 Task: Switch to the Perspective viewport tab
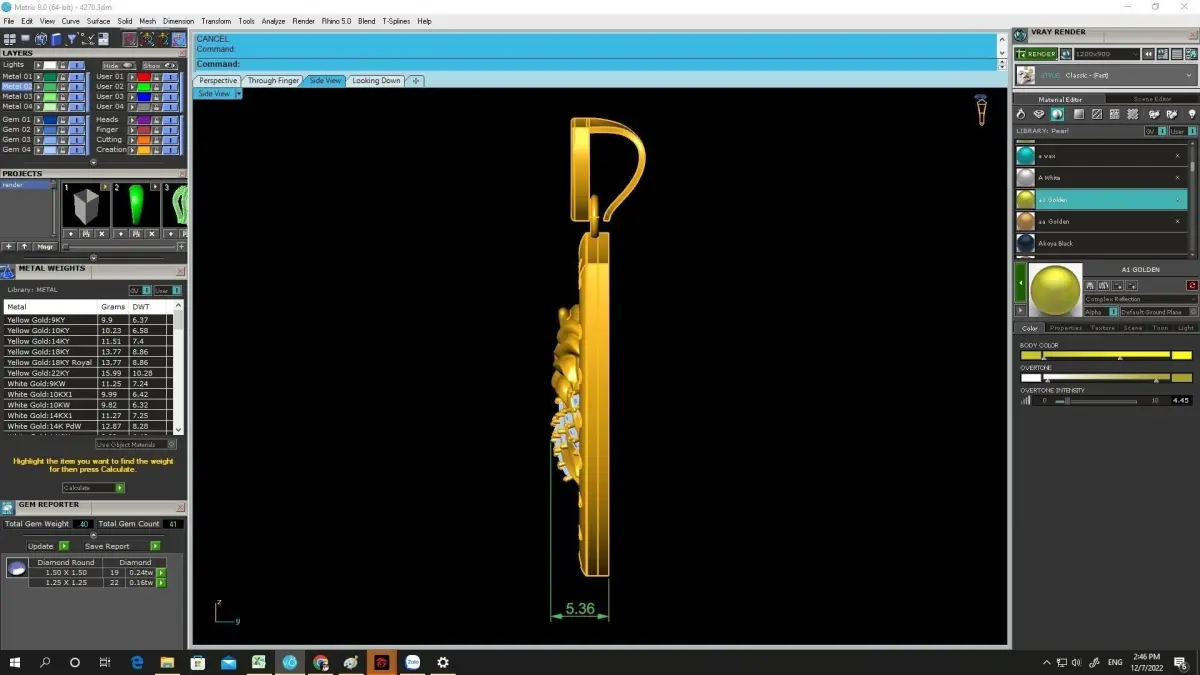(218, 81)
